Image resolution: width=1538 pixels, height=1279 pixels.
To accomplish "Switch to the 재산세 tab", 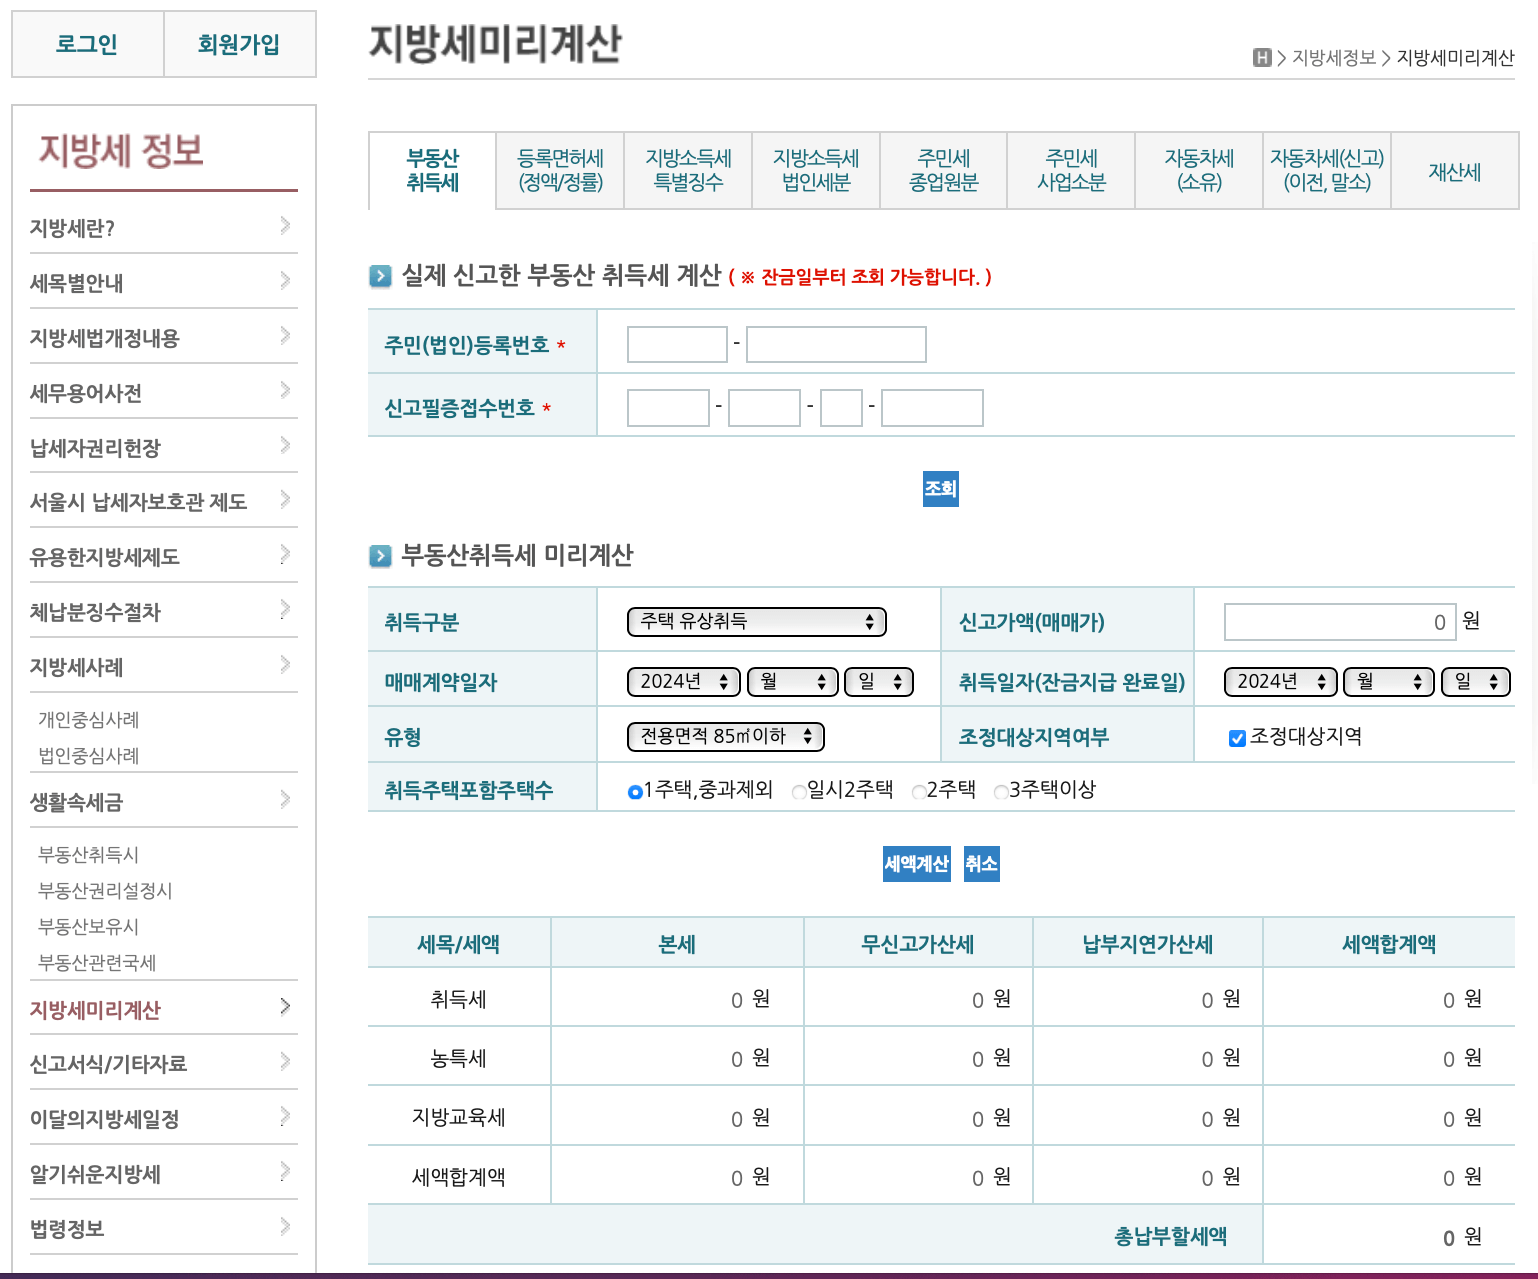I will (1455, 171).
